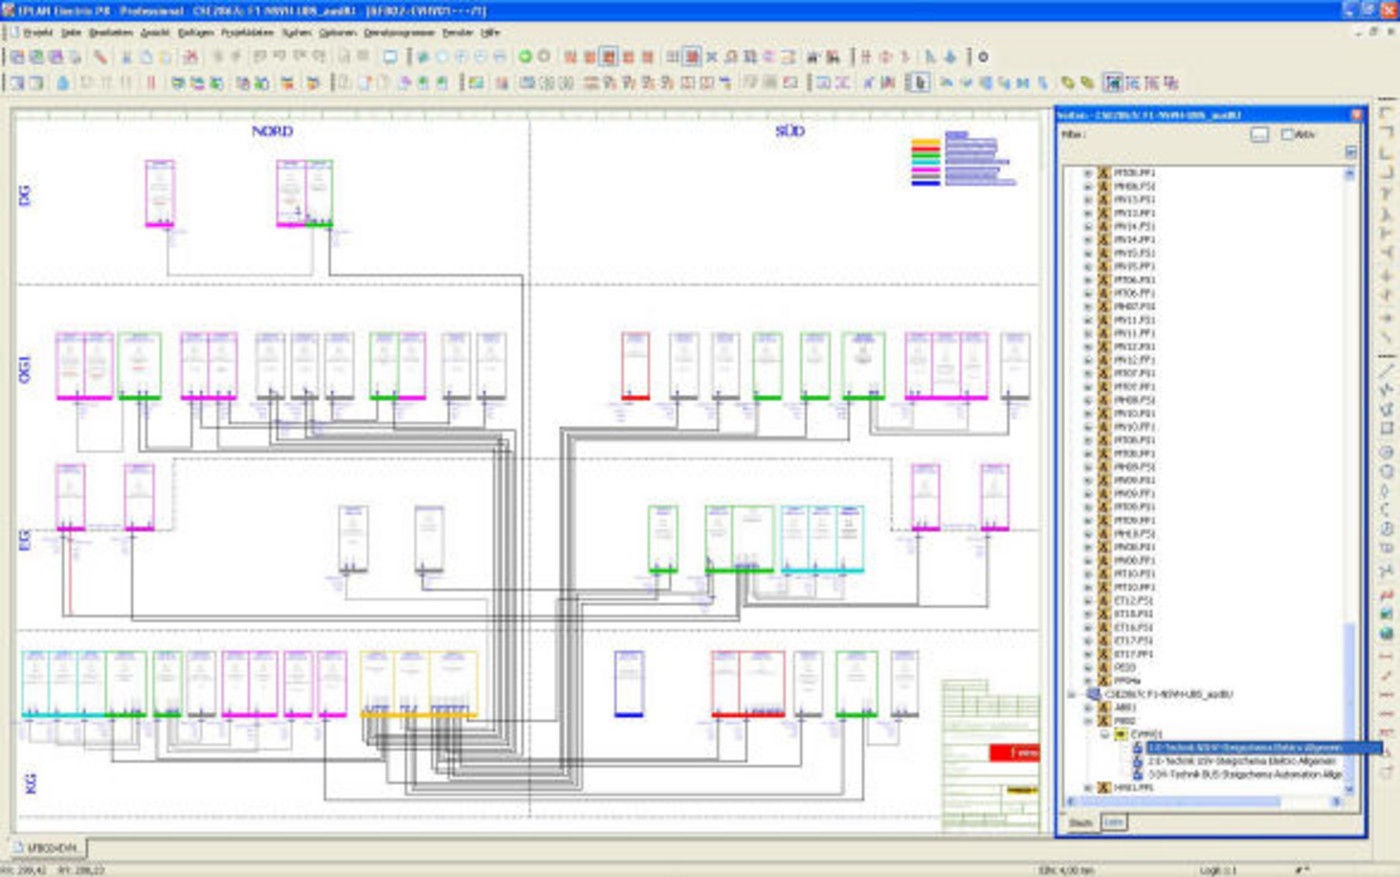Screen dimensions: 1400x877
Task: Collapse the CSE2867 project root node
Action: (1072, 694)
